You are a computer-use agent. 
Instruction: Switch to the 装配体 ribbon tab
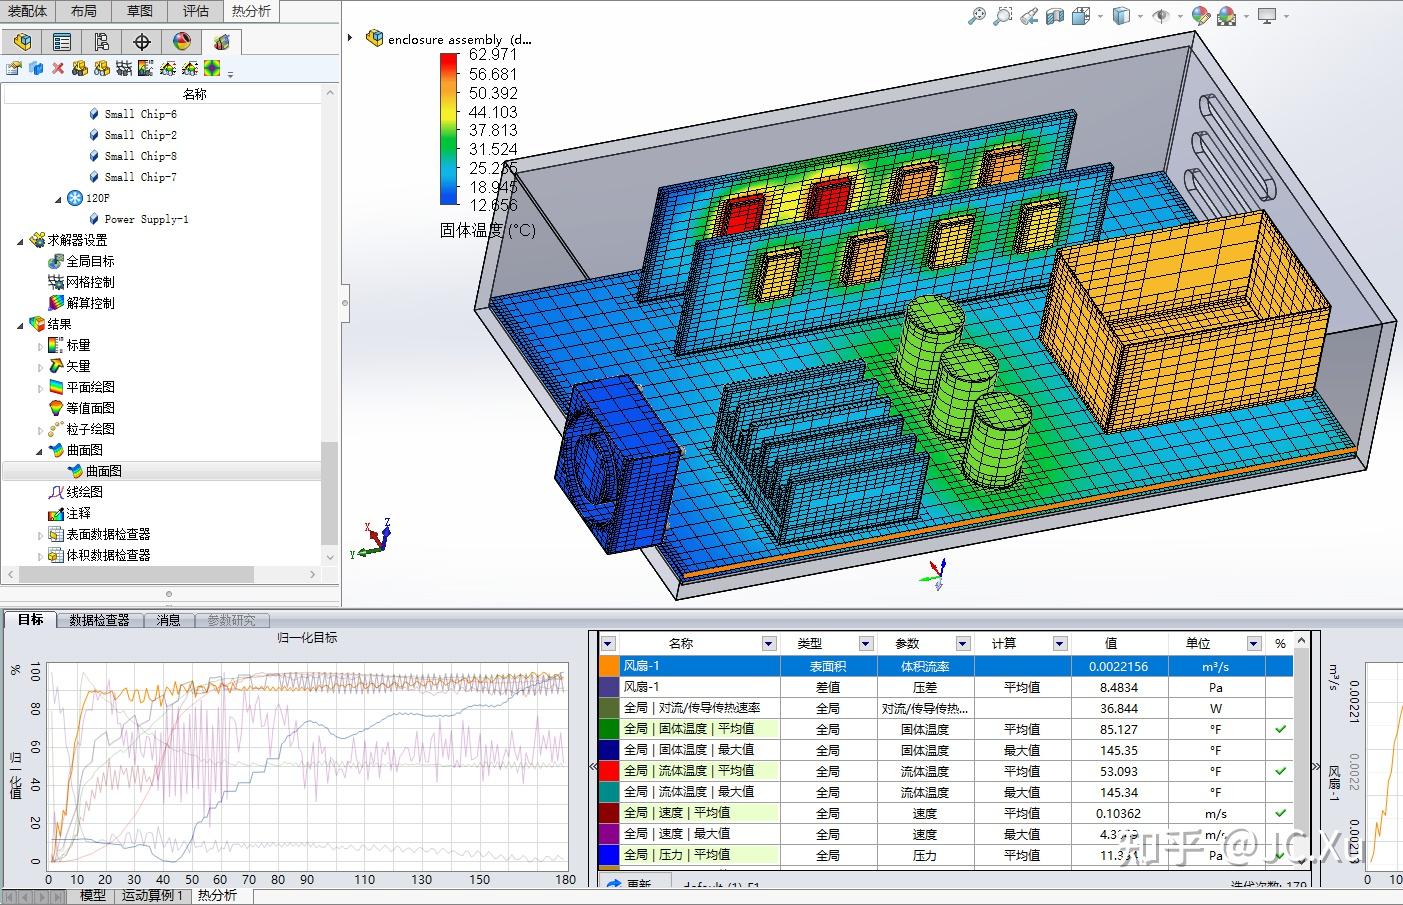(27, 11)
